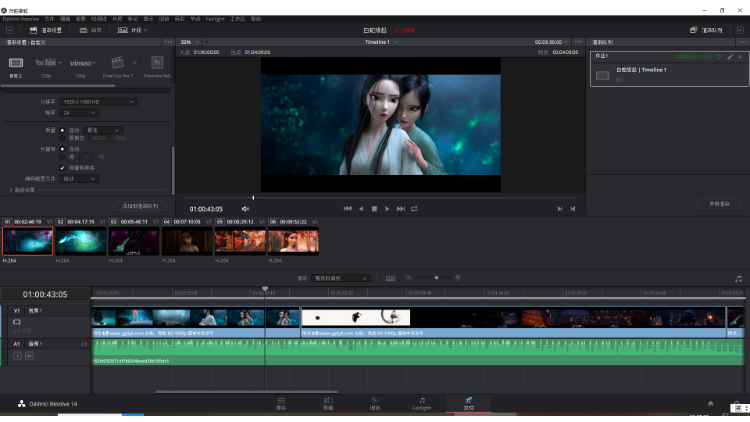Toggle the Tape button in top toolbar
The image size is (750, 422).
tap(90, 30)
